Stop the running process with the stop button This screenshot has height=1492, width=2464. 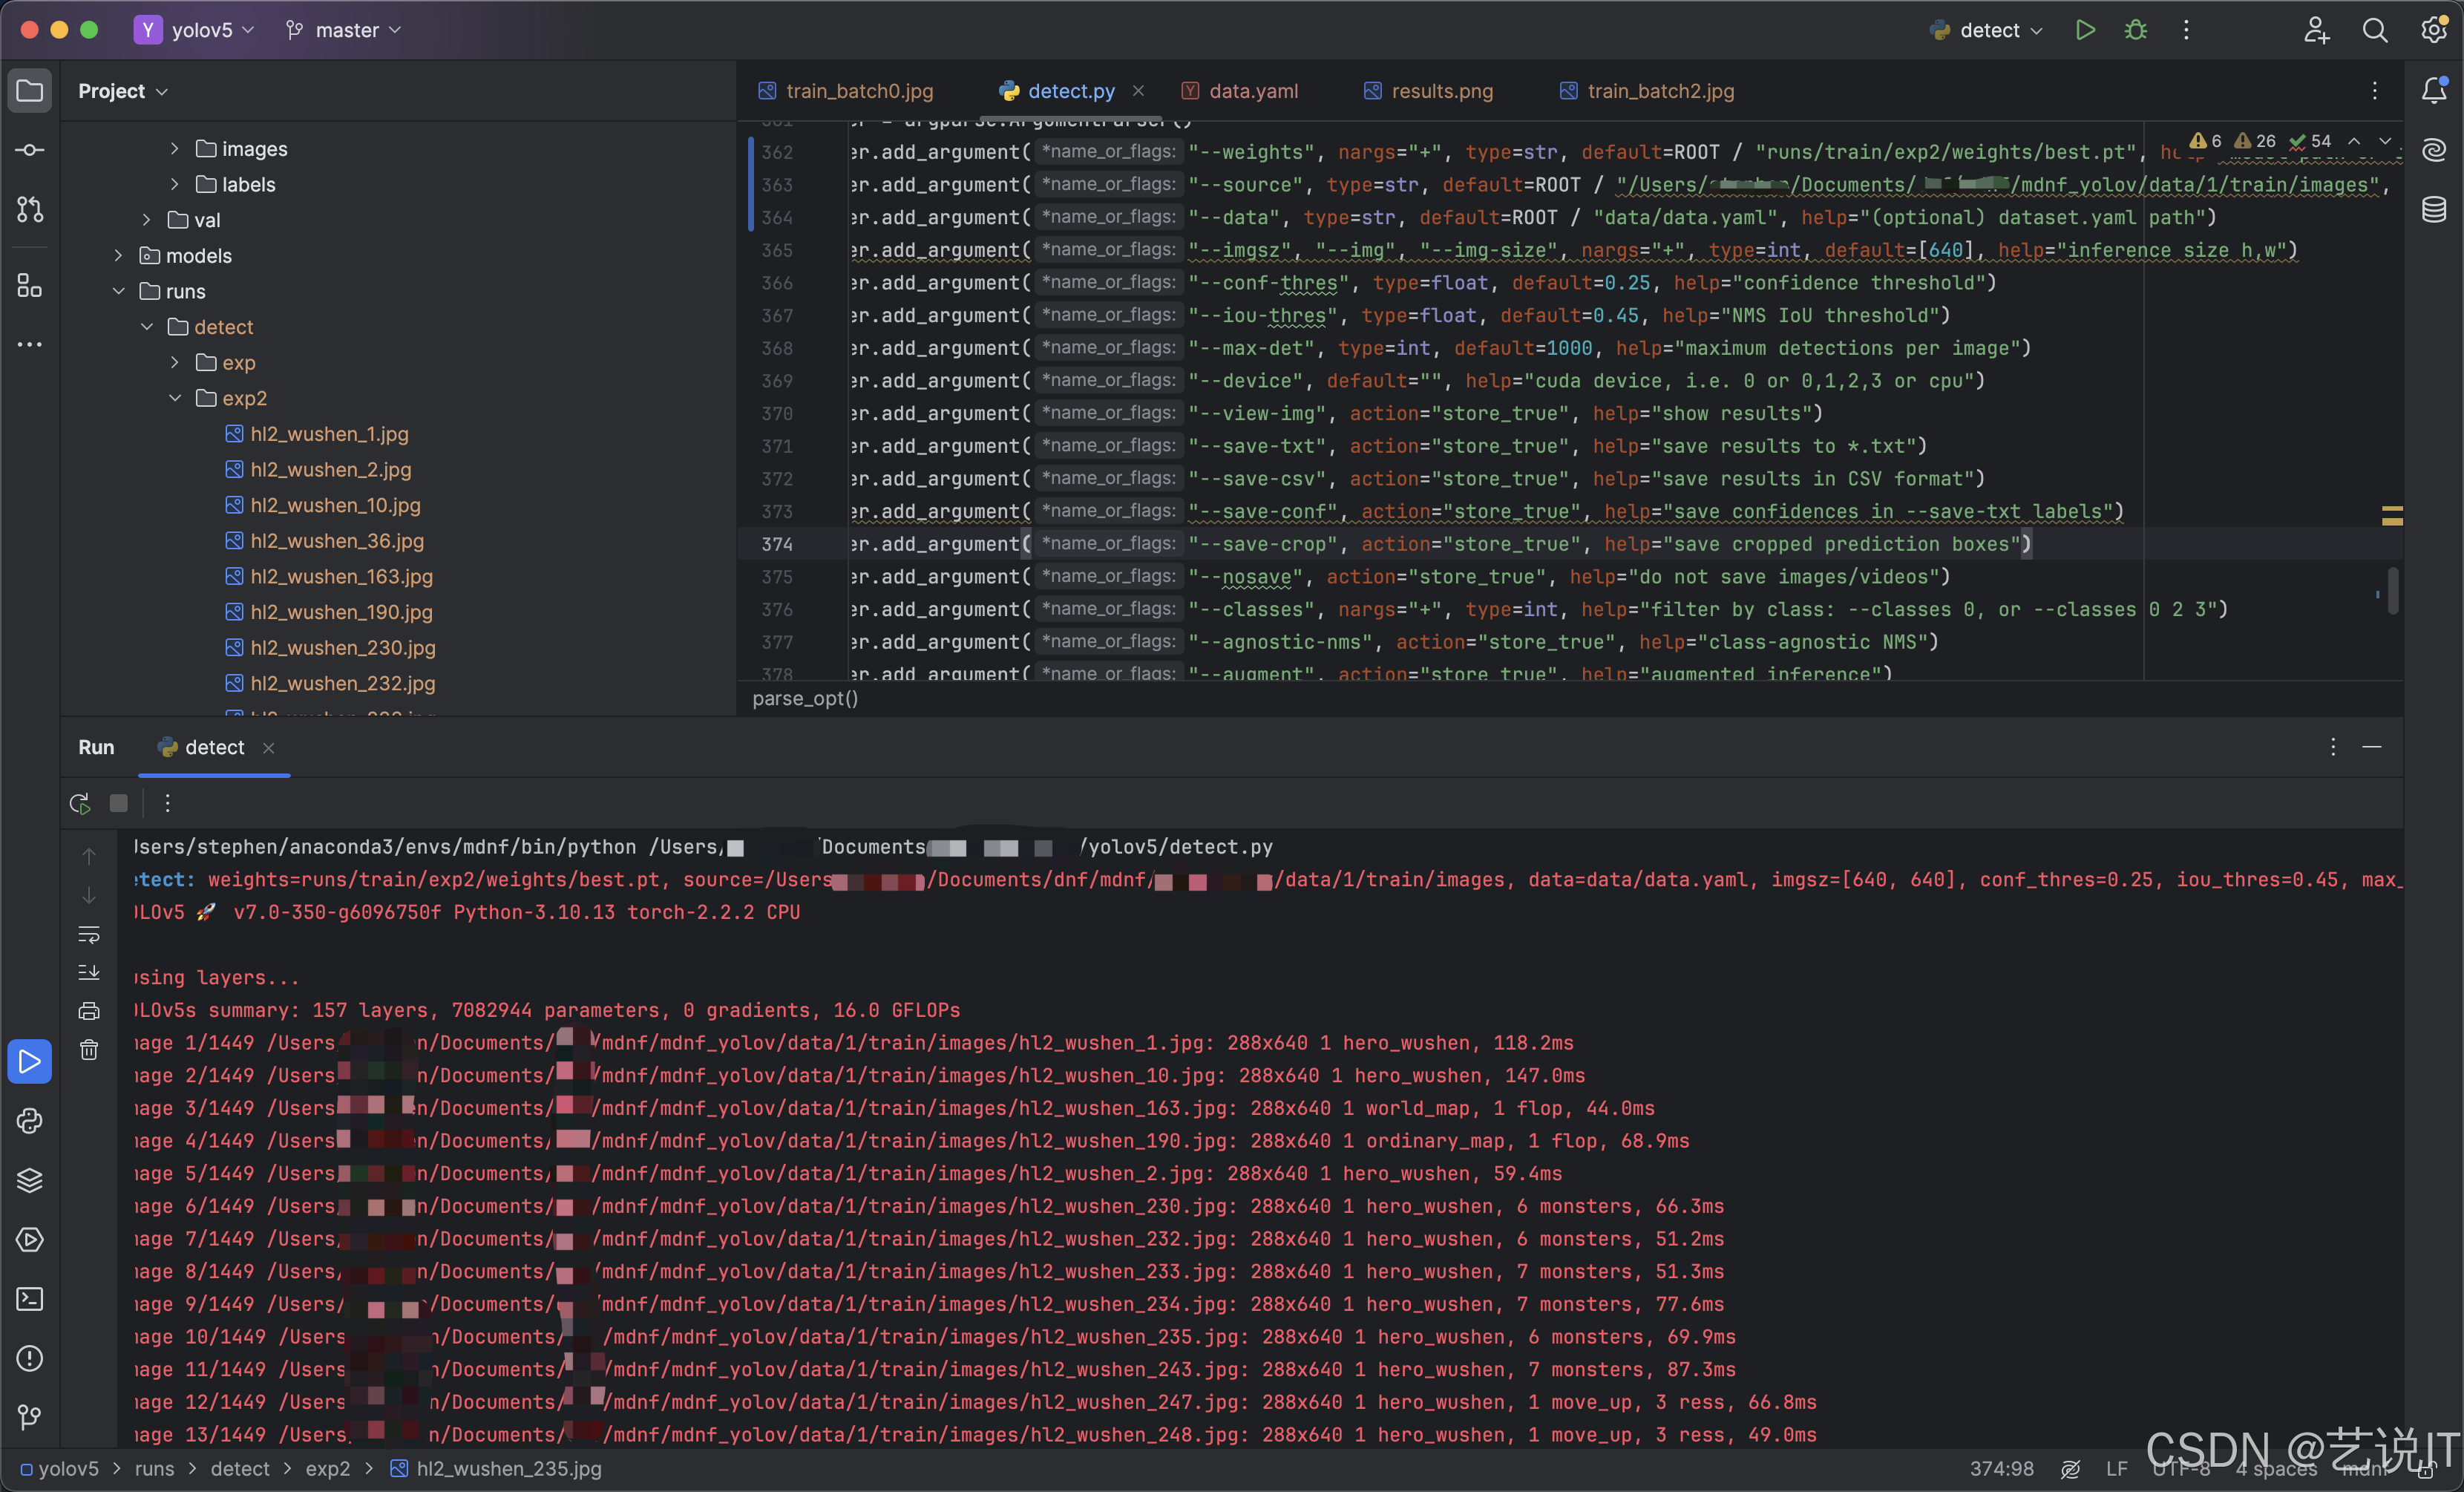click(x=118, y=803)
